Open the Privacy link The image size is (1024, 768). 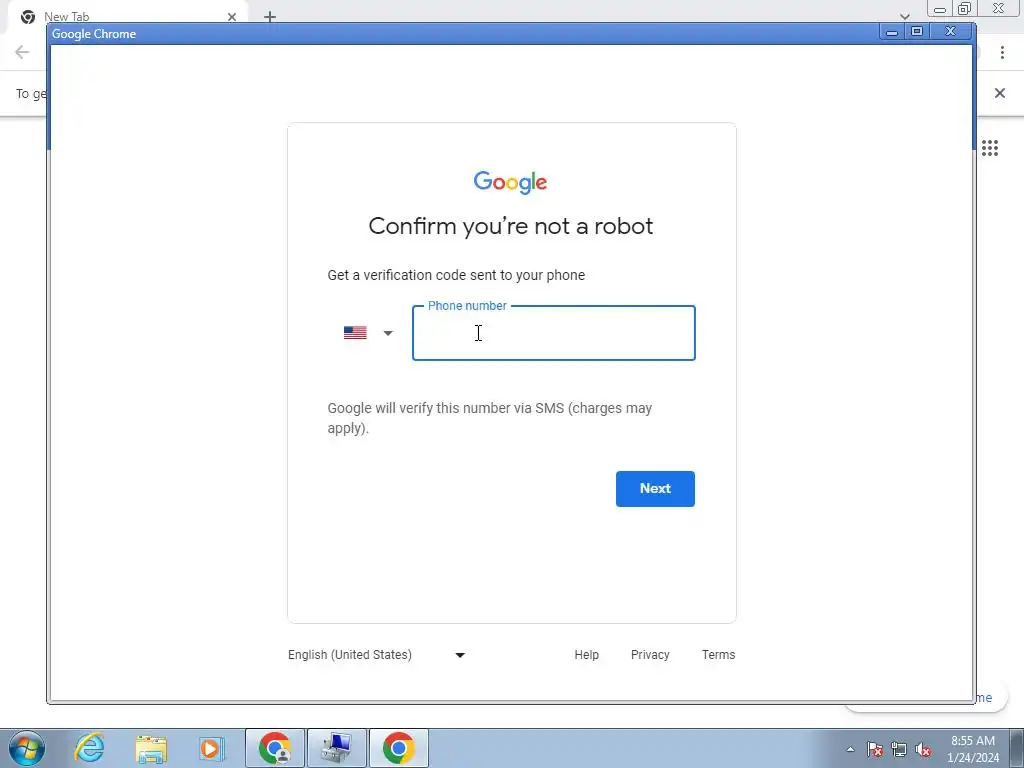click(x=650, y=654)
